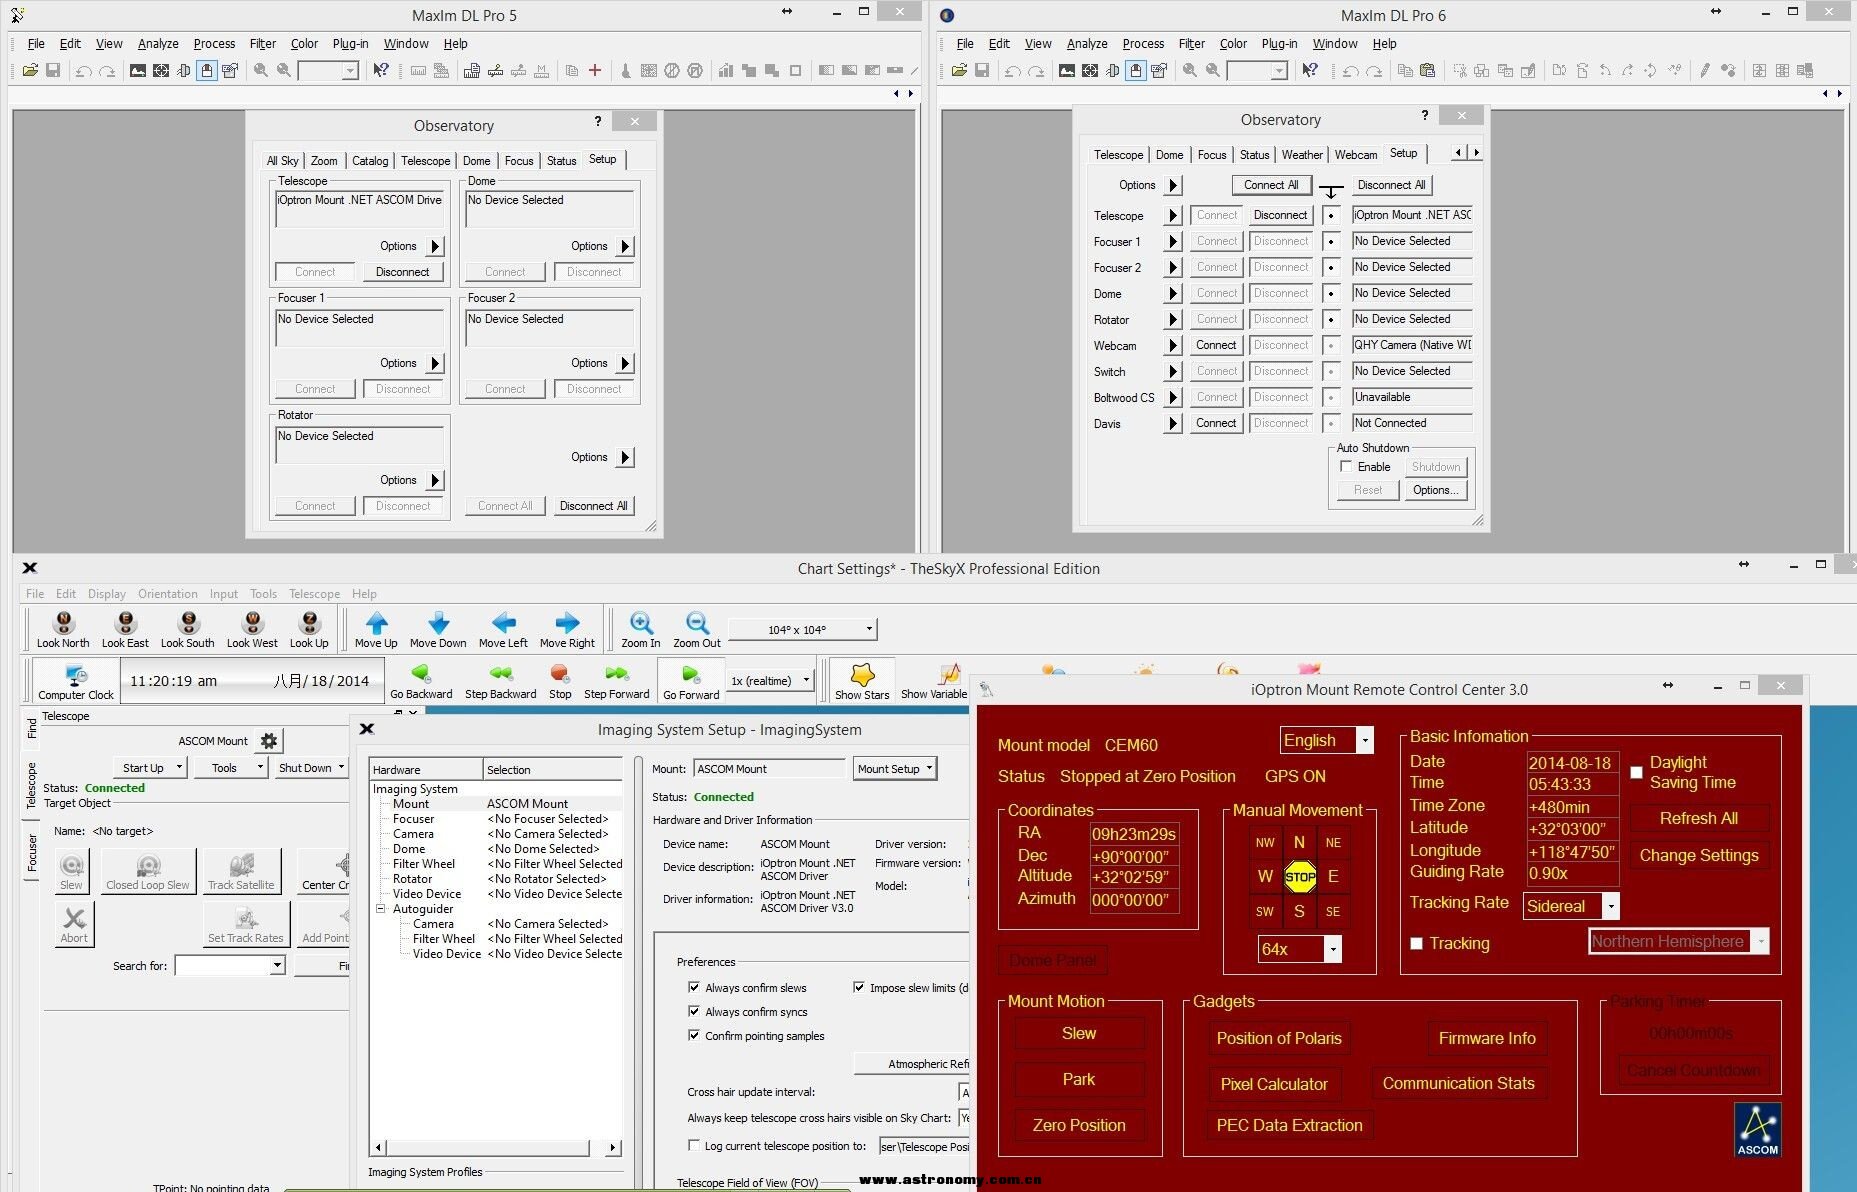Screen dimensions: 1857x1192
Task: Click Save icon in MaxIm DL Pro 5 toolbar
Action: pos(53,70)
